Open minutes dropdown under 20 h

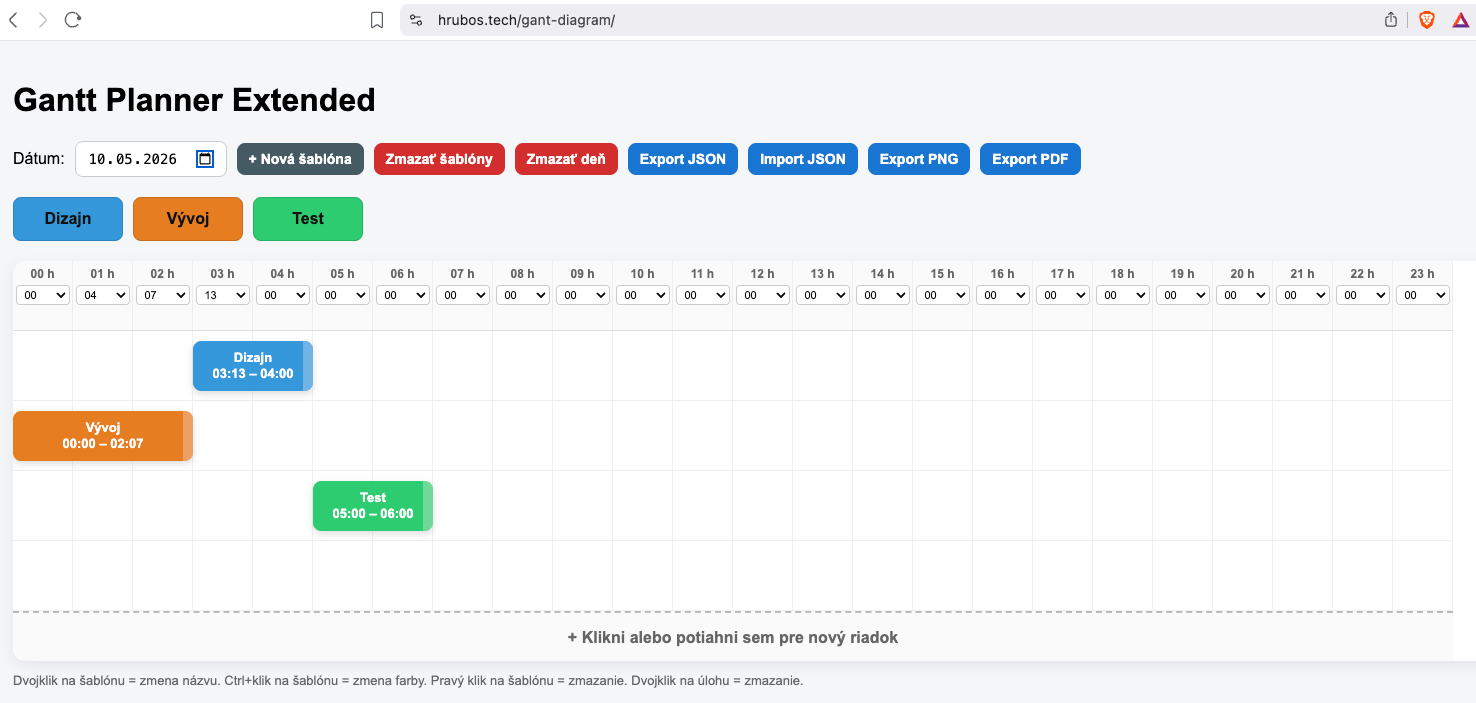point(1243,295)
